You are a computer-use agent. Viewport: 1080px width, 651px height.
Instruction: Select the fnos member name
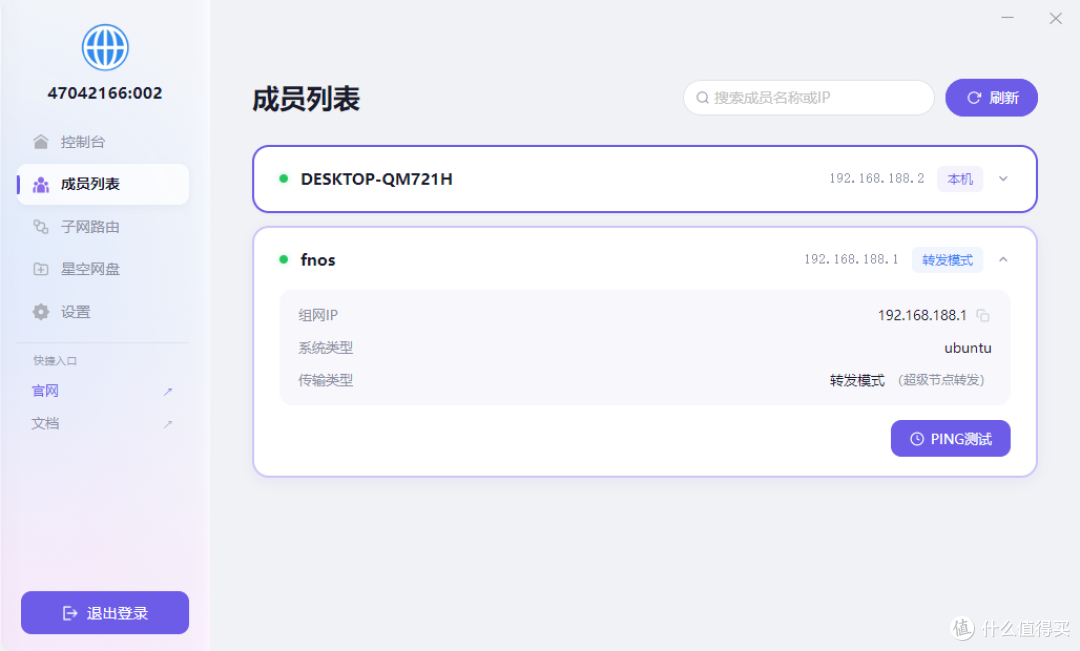[318, 260]
